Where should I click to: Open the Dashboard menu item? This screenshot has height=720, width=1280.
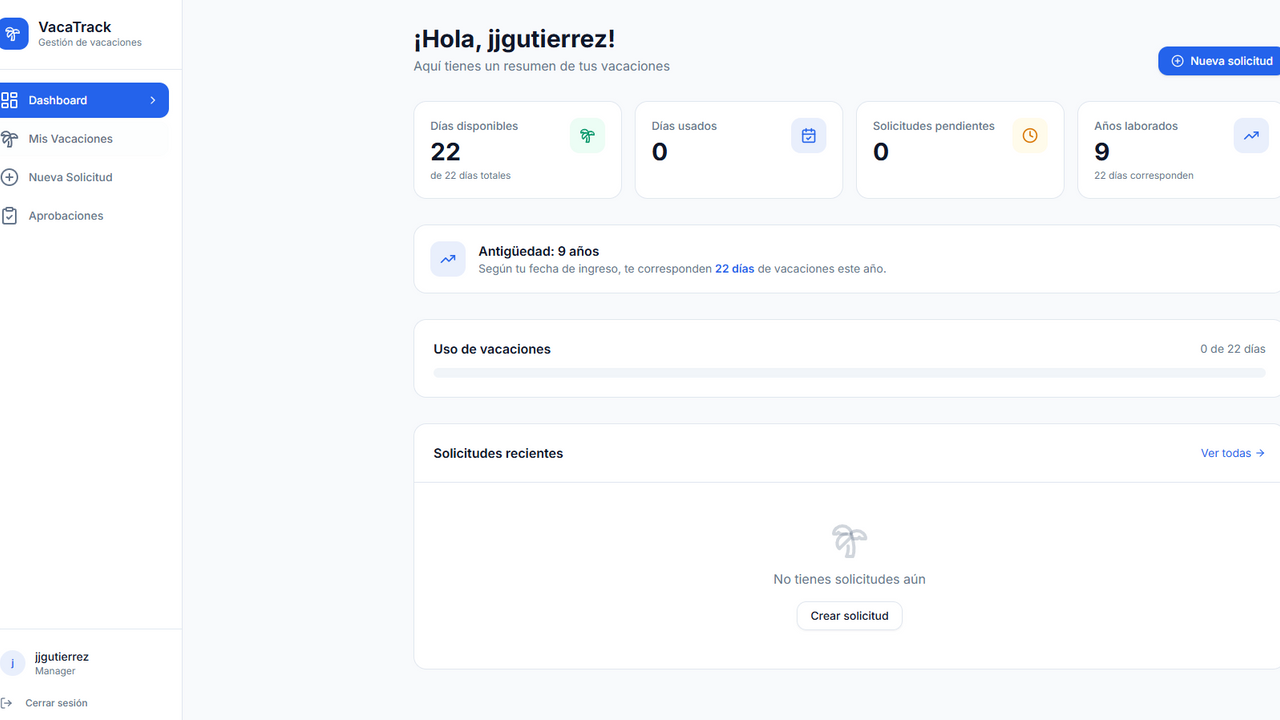(84, 100)
